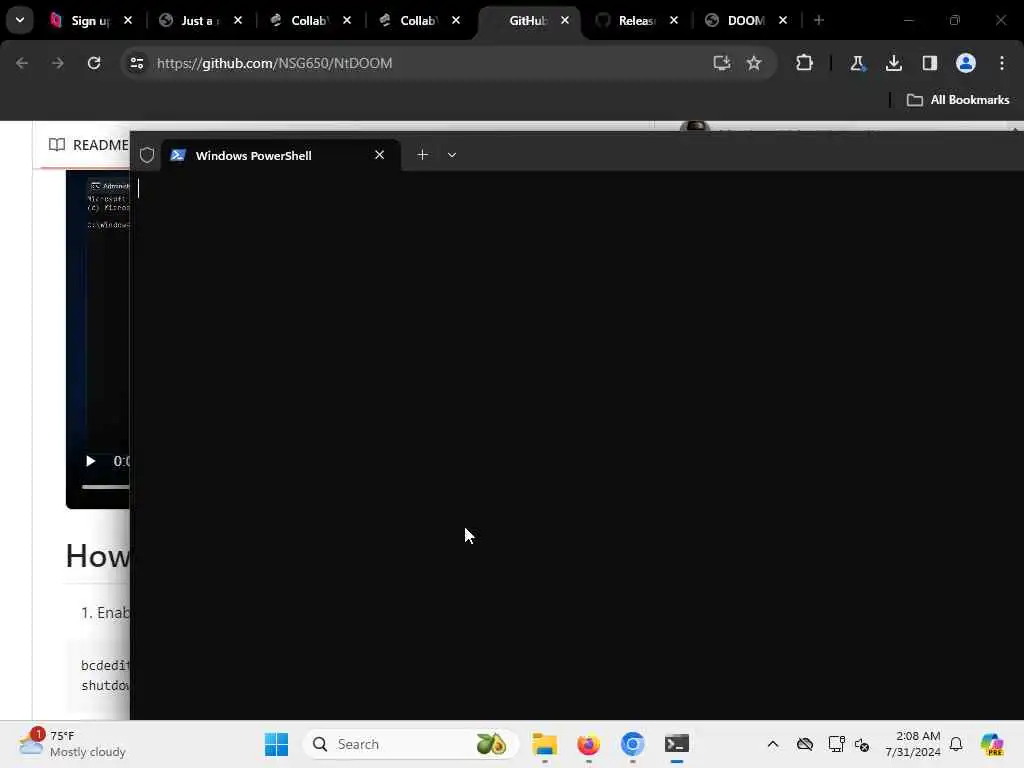The height and width of the screenshot is (768, 1024).
Task: Open the All Bookmarks folder
Action: coord(958,100)
